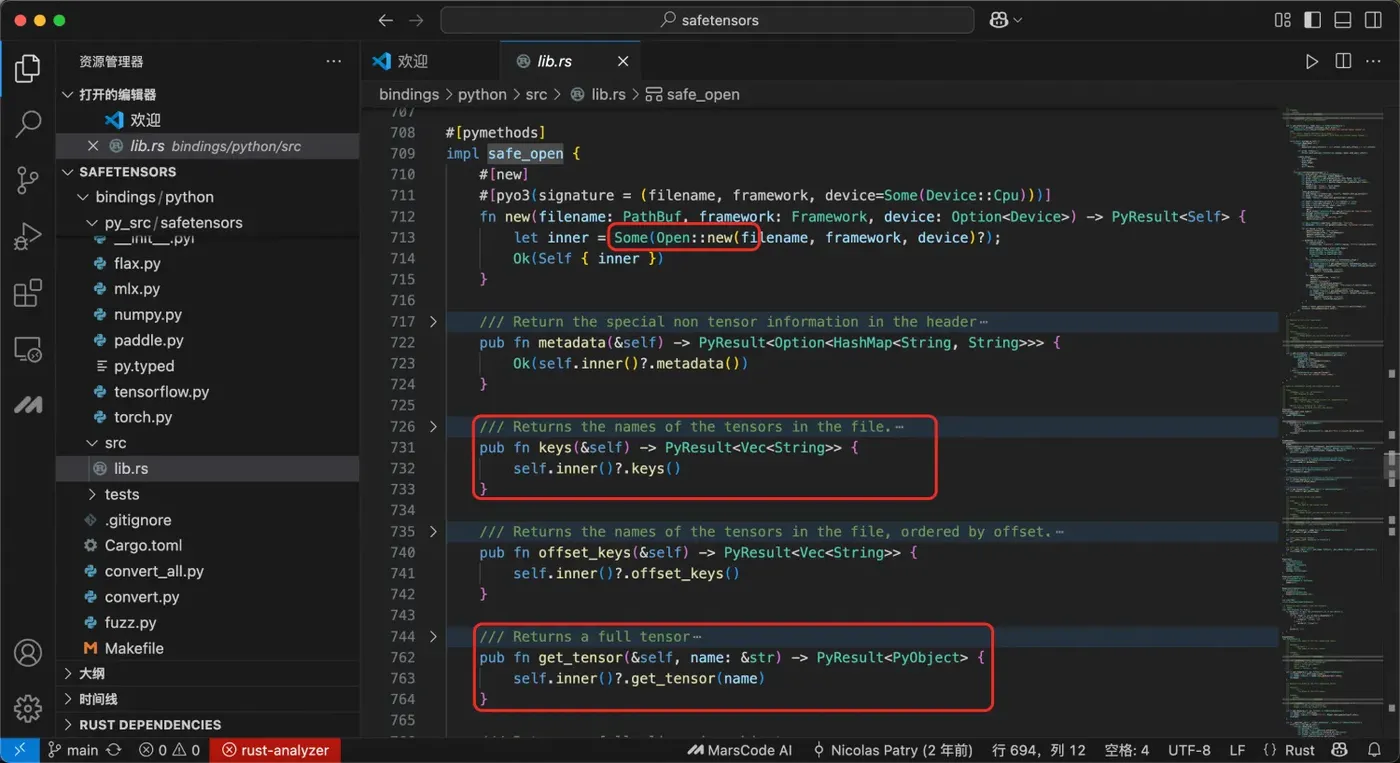Open the Accounts menu icon
Image resolution: width=1400 pixels, height=763 pixels.
28,653
